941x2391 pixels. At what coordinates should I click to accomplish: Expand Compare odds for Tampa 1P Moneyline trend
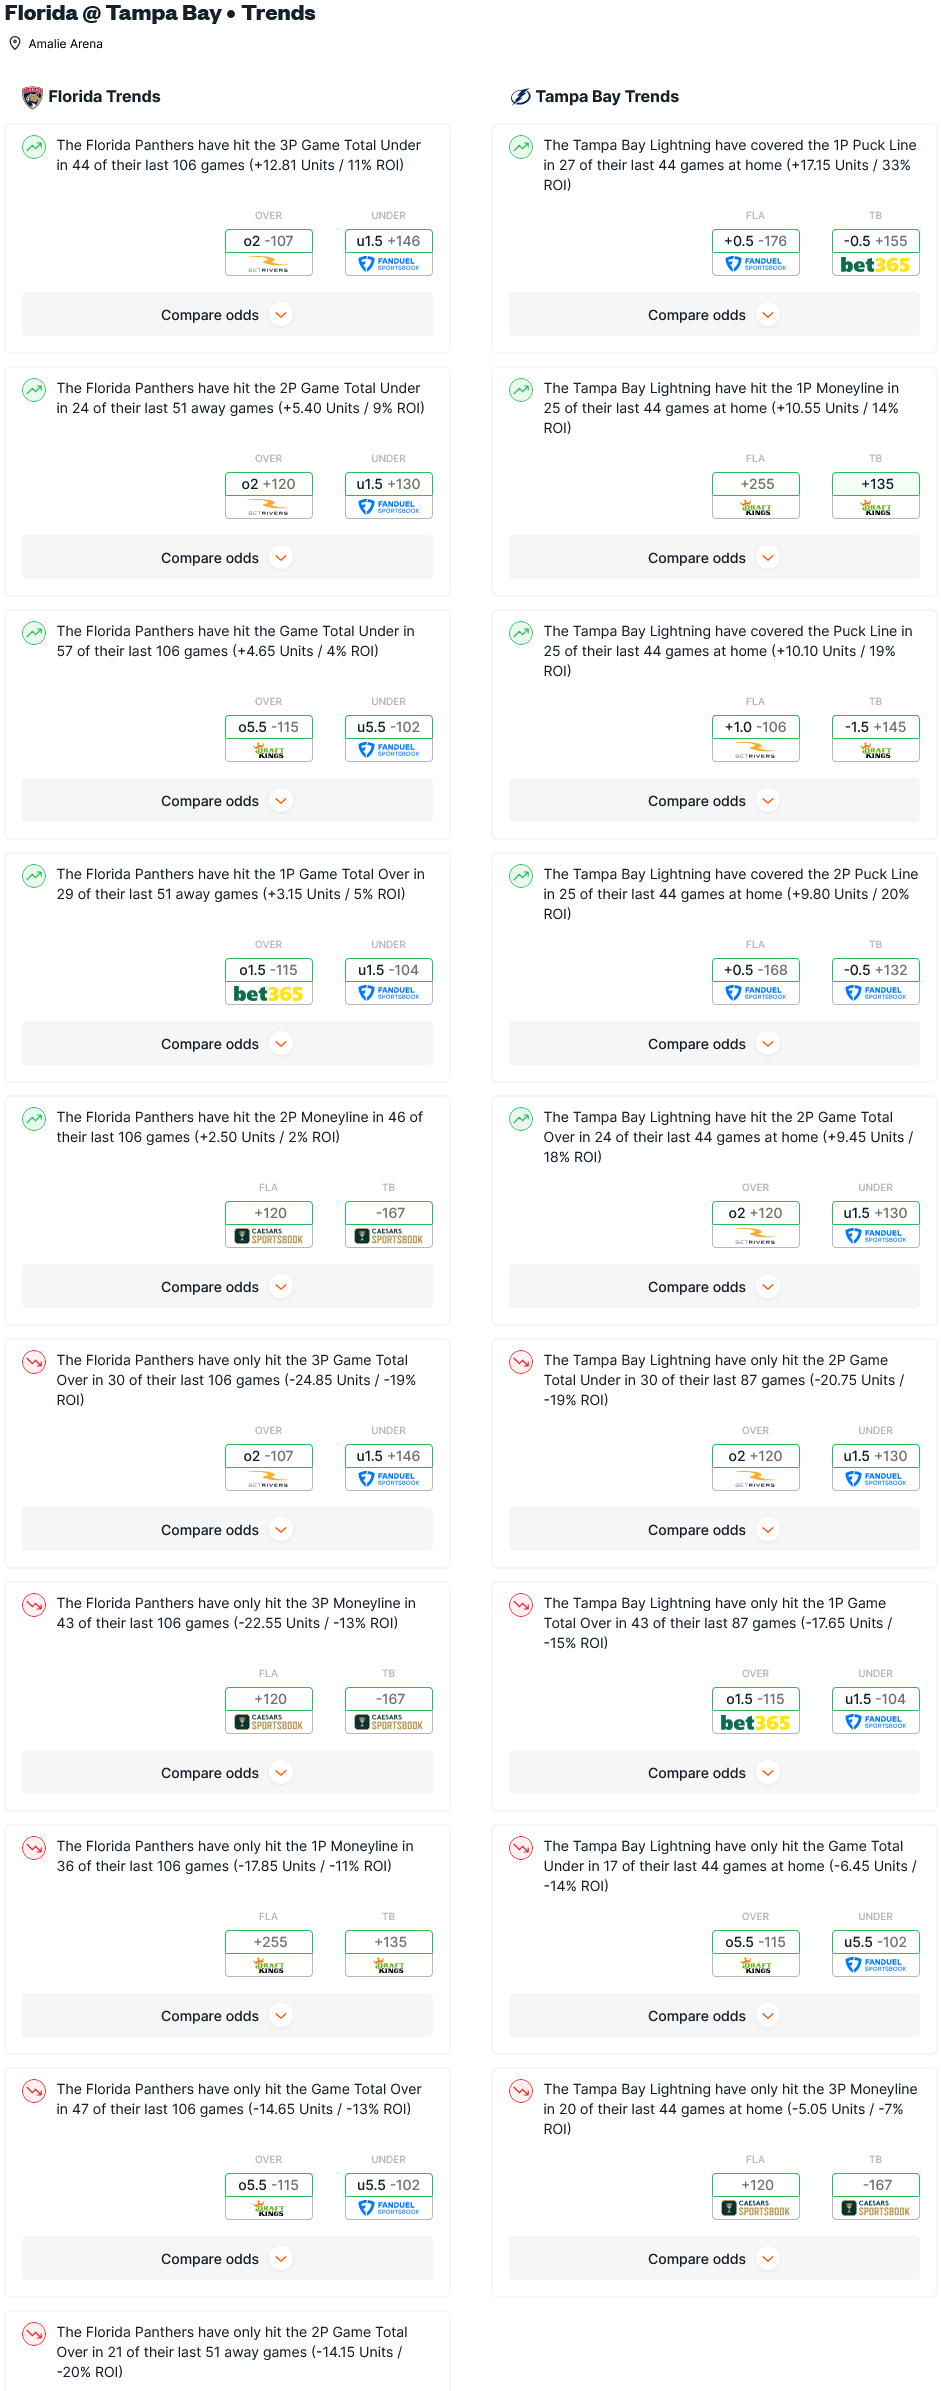[x=714, y=558]
